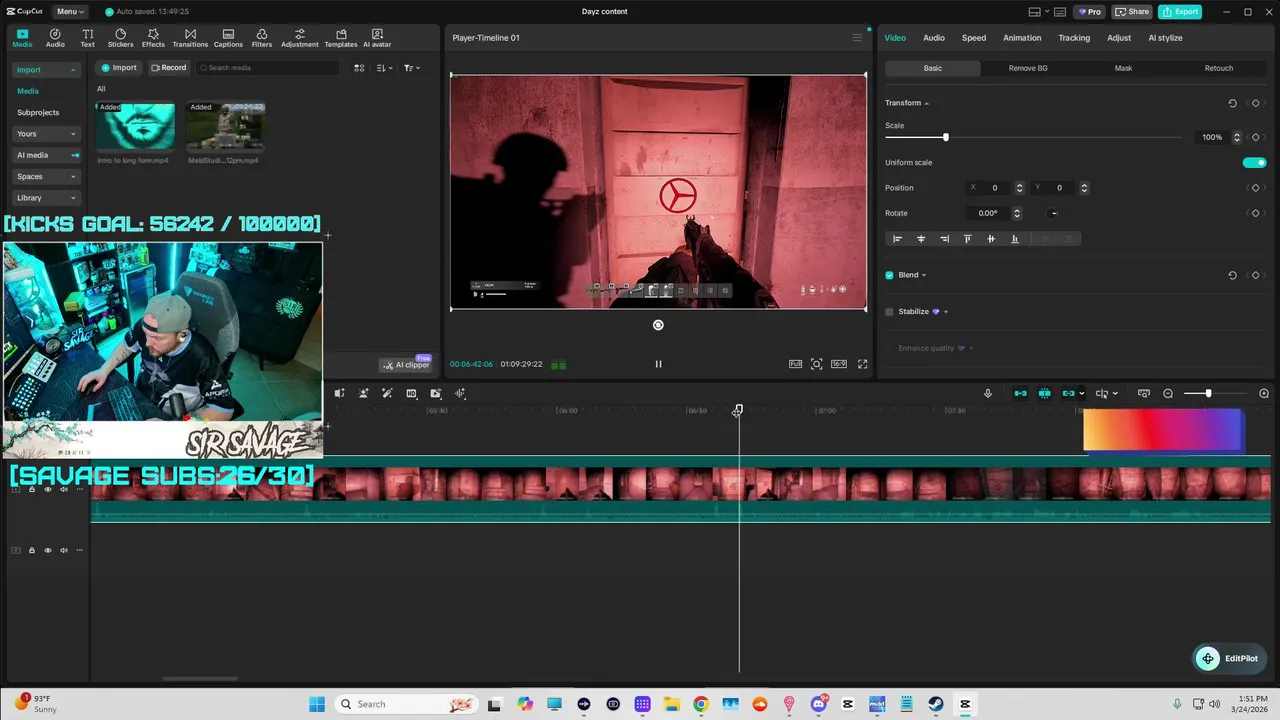
Task: Zoom in the timeline with plus icon
Action: 1264,394
